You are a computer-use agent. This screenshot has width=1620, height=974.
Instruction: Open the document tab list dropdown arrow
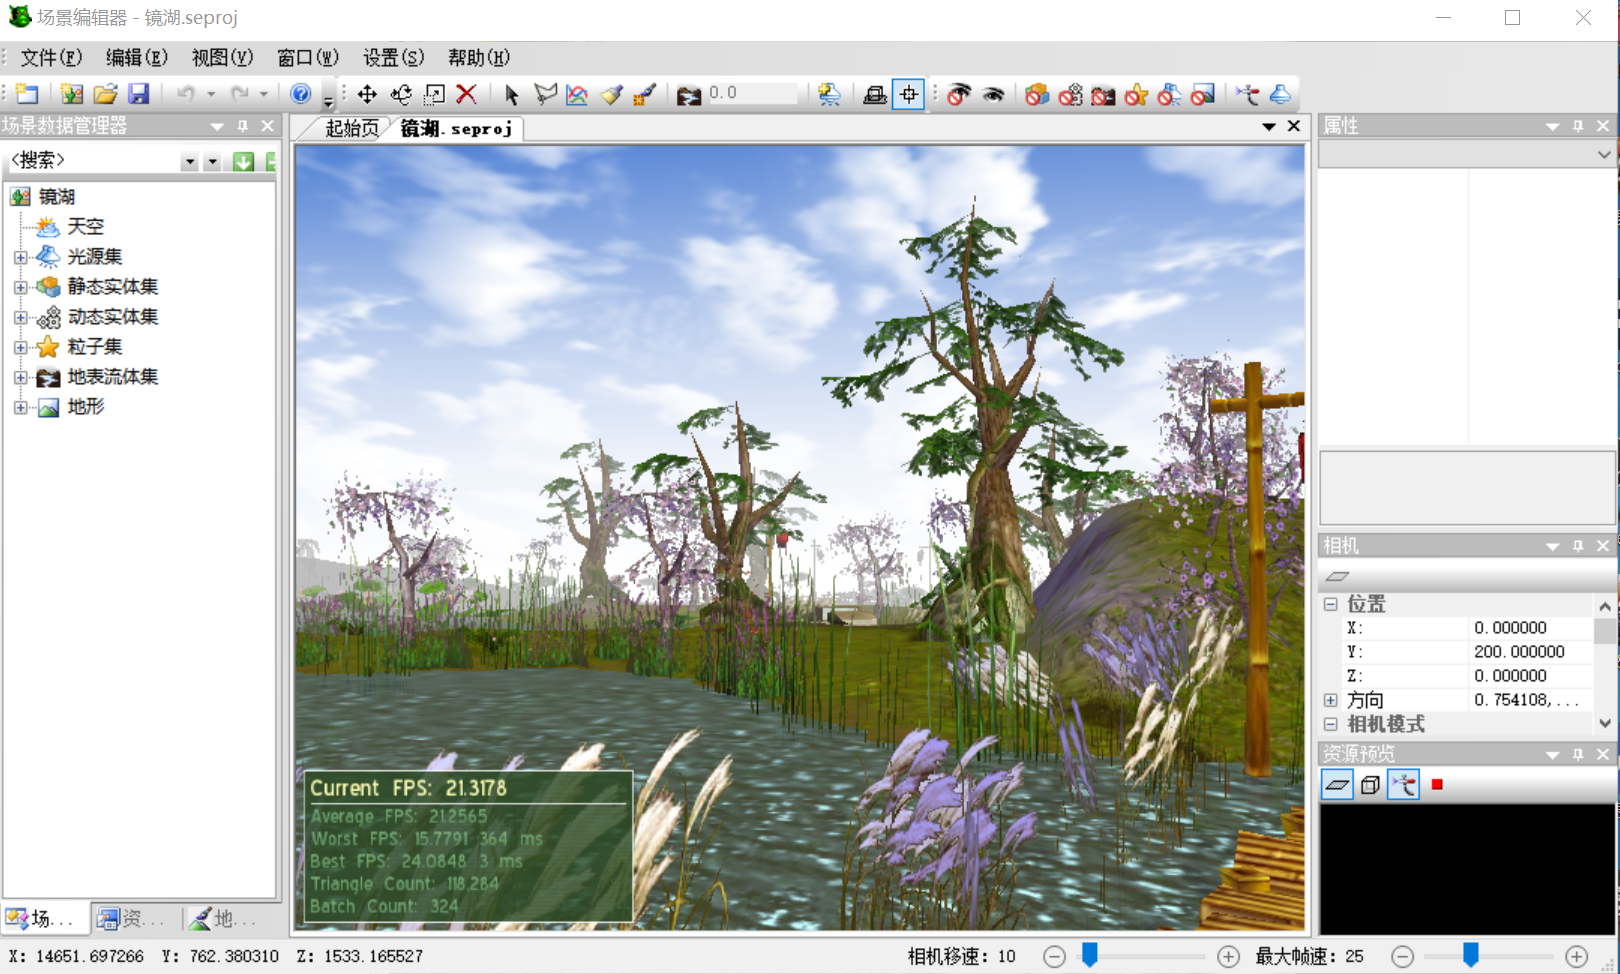pyautogui.click(x=1268, y=126)
